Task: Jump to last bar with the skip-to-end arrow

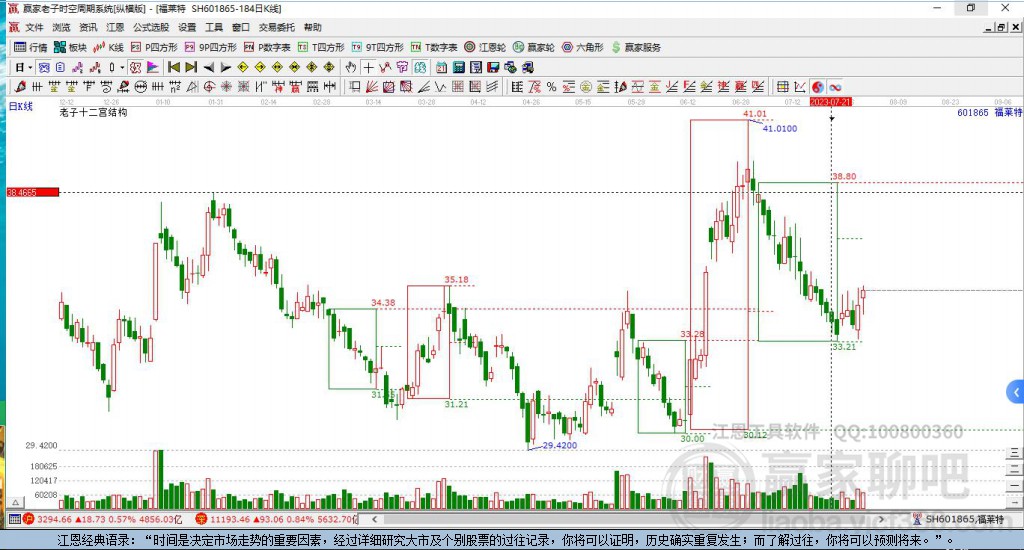Action: [191, 67]
